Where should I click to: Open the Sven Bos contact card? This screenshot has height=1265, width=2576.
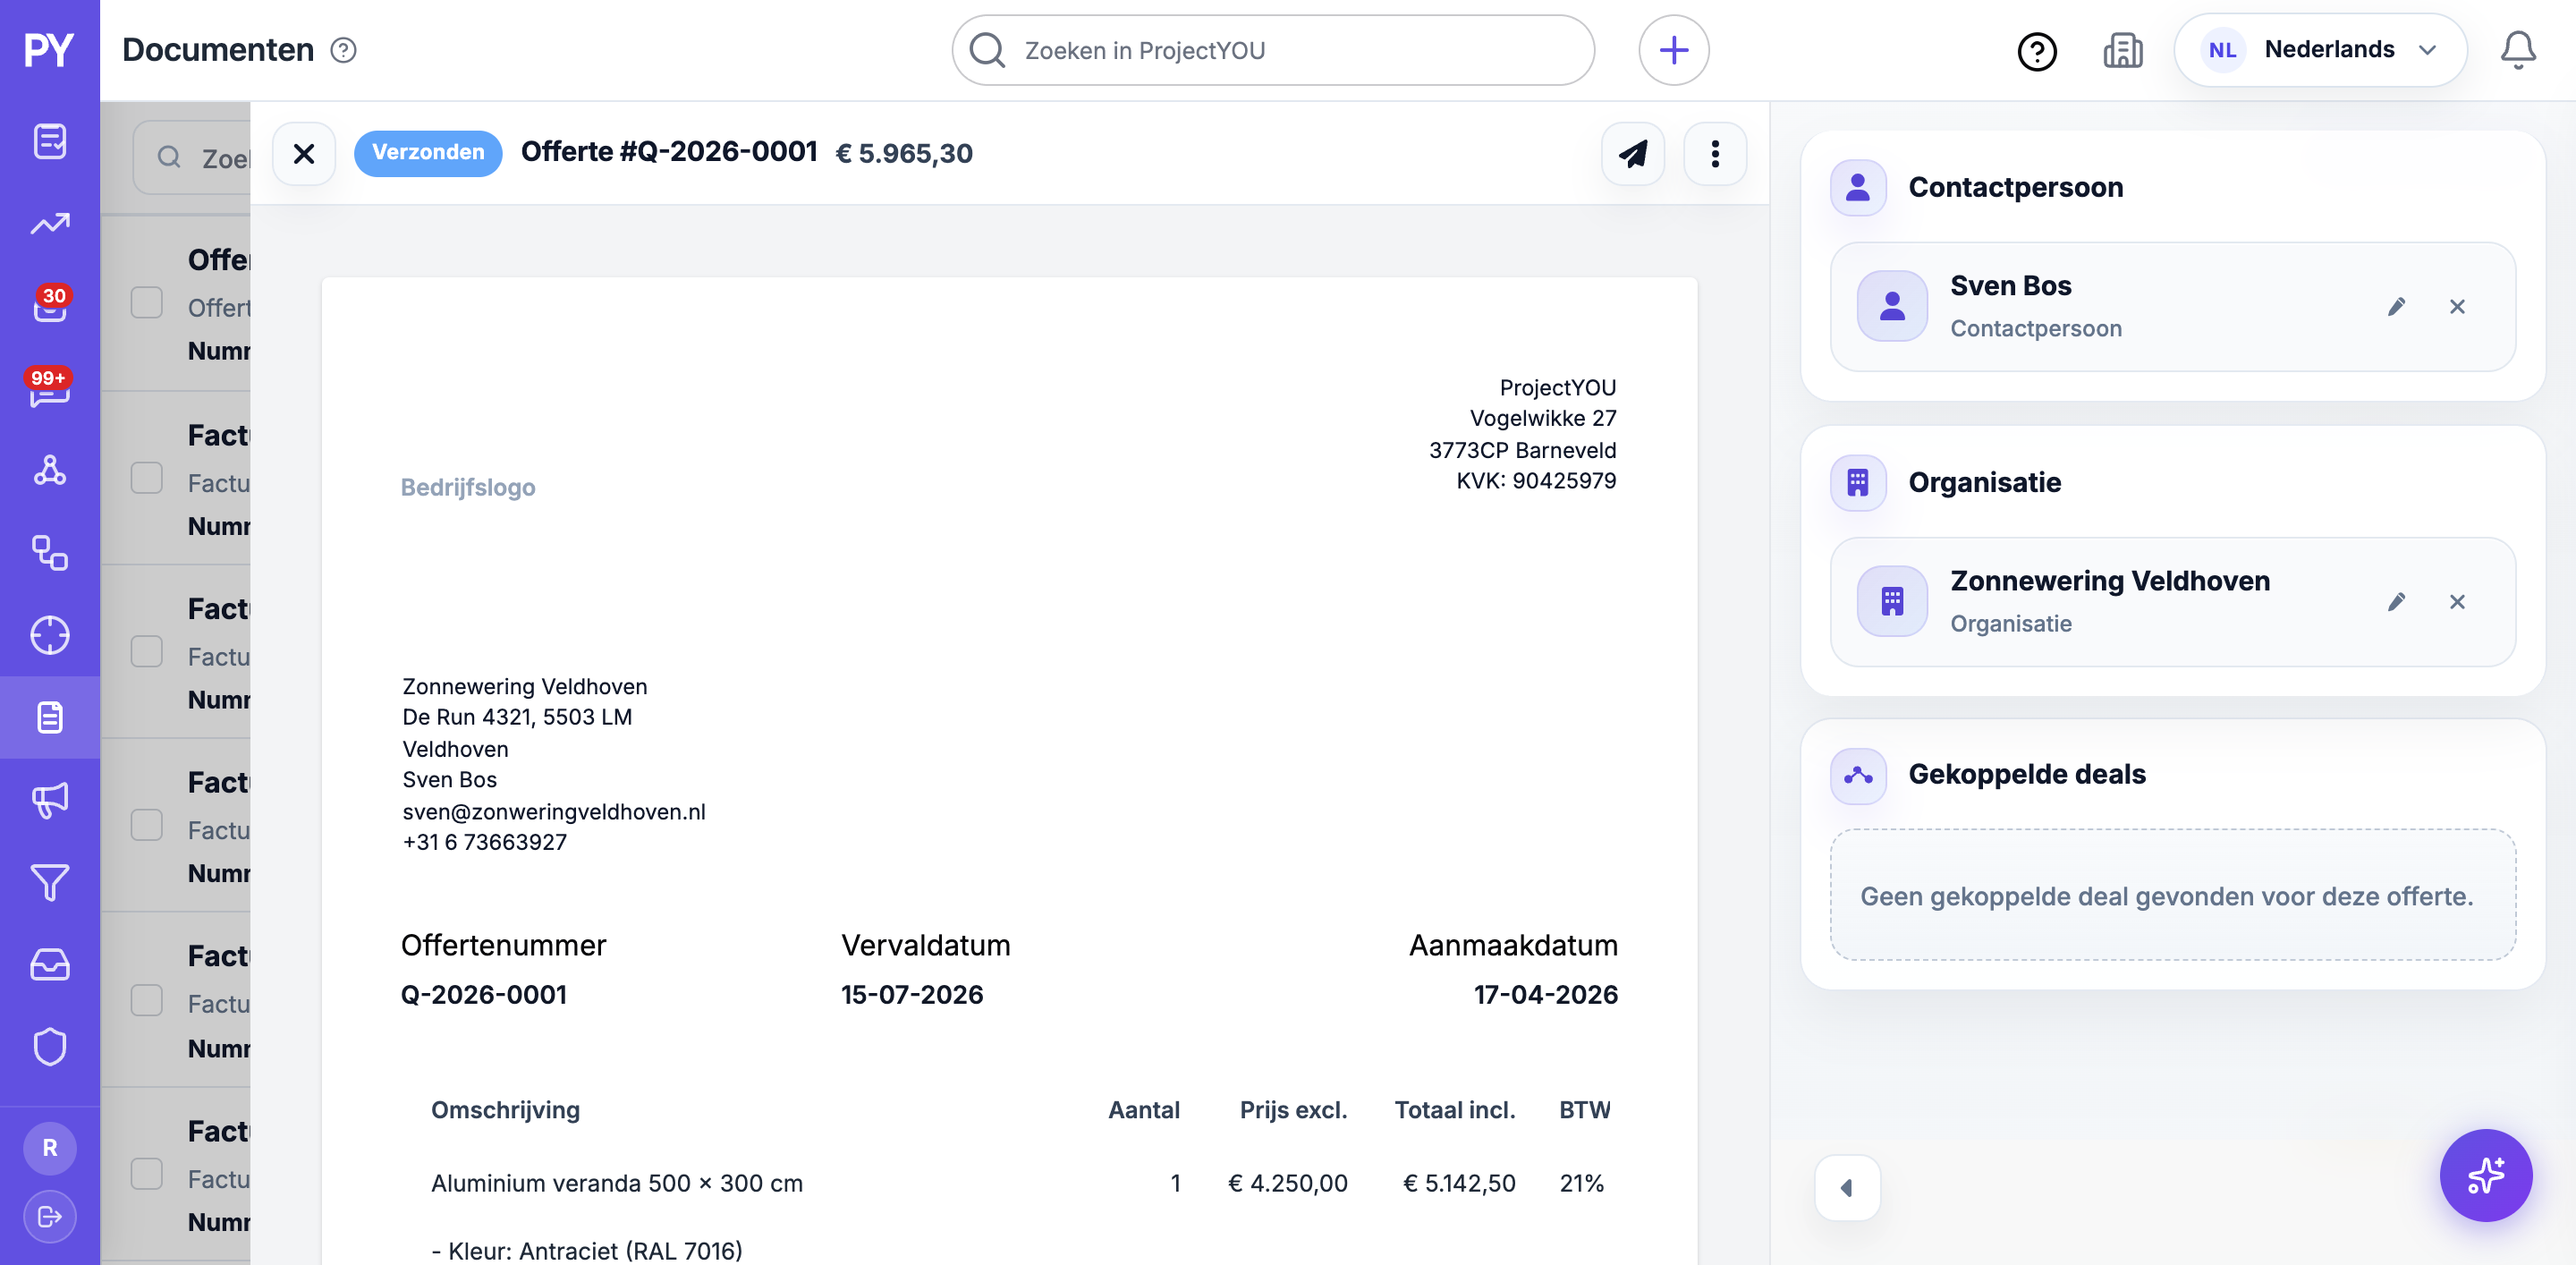(x=2172, y=306)
